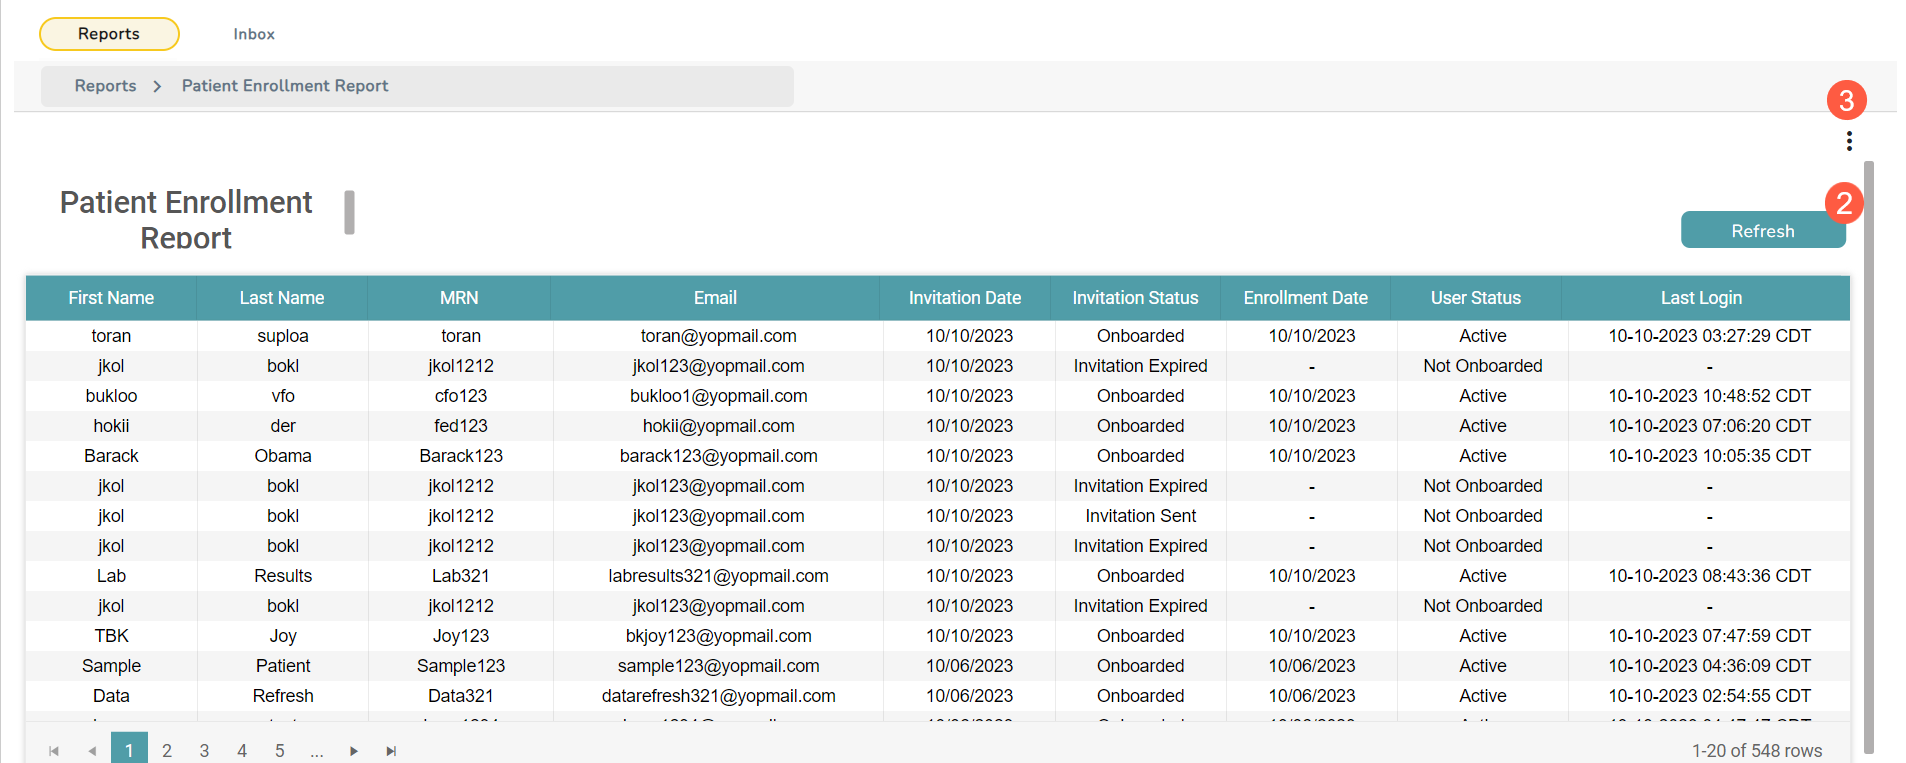Sort by Last Login column header

1700,298
